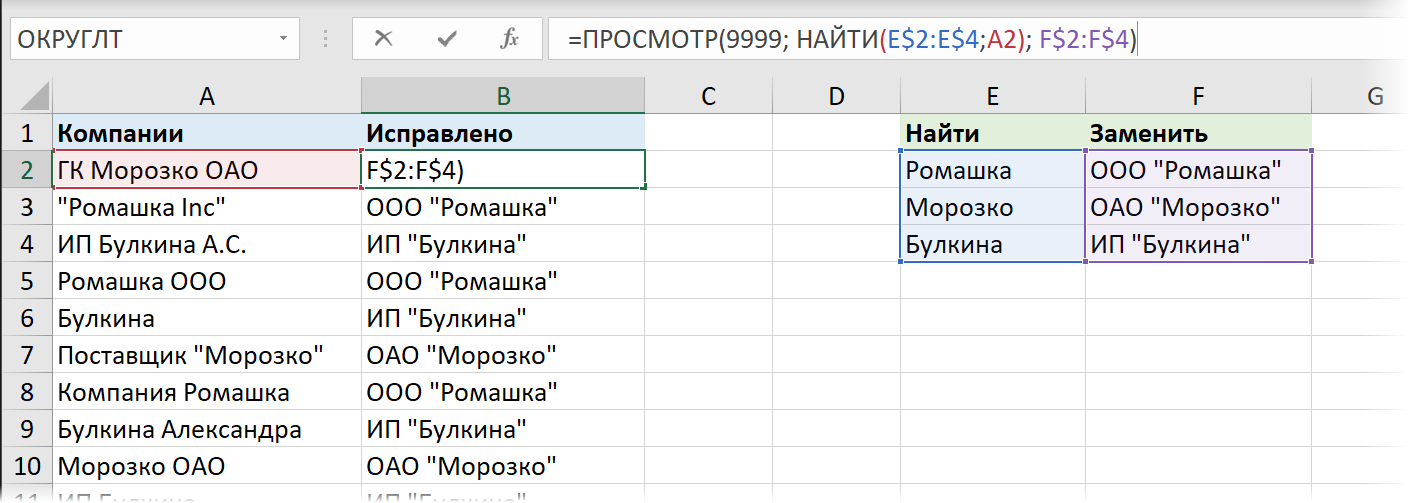
Task: Select row 8 header
Action: point(26,392)
